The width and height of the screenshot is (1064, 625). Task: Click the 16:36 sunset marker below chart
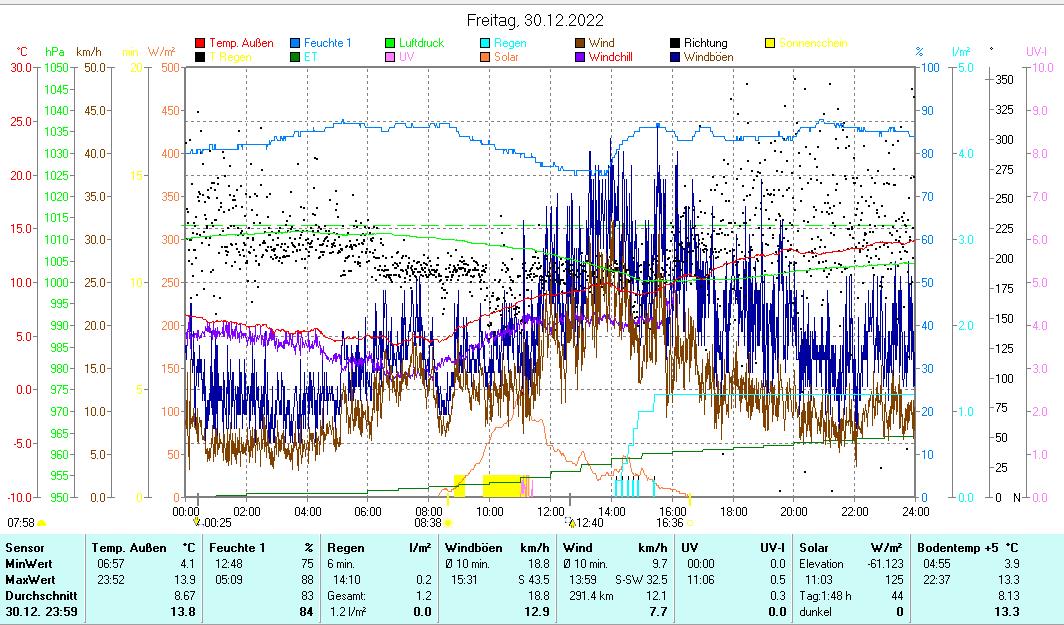(x=670, y=522)
